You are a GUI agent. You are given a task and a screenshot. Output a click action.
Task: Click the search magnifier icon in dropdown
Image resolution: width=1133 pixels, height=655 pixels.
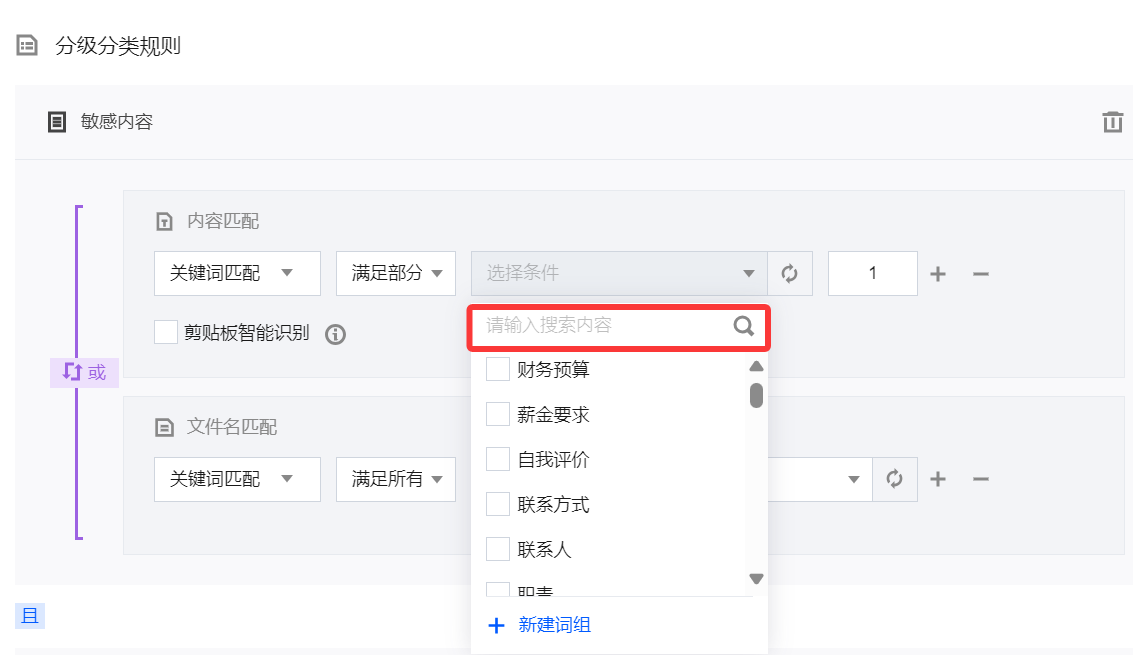tap(743, 325)
